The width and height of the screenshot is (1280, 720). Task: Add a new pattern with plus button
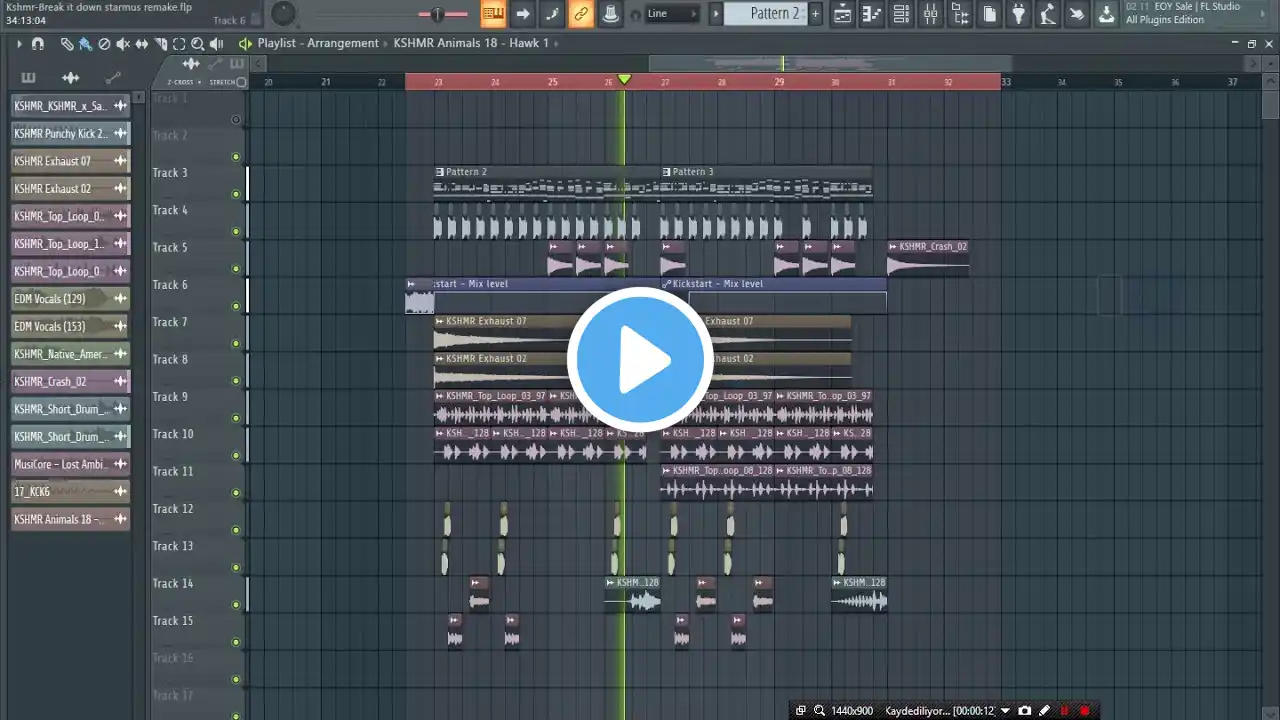(815, 14)
